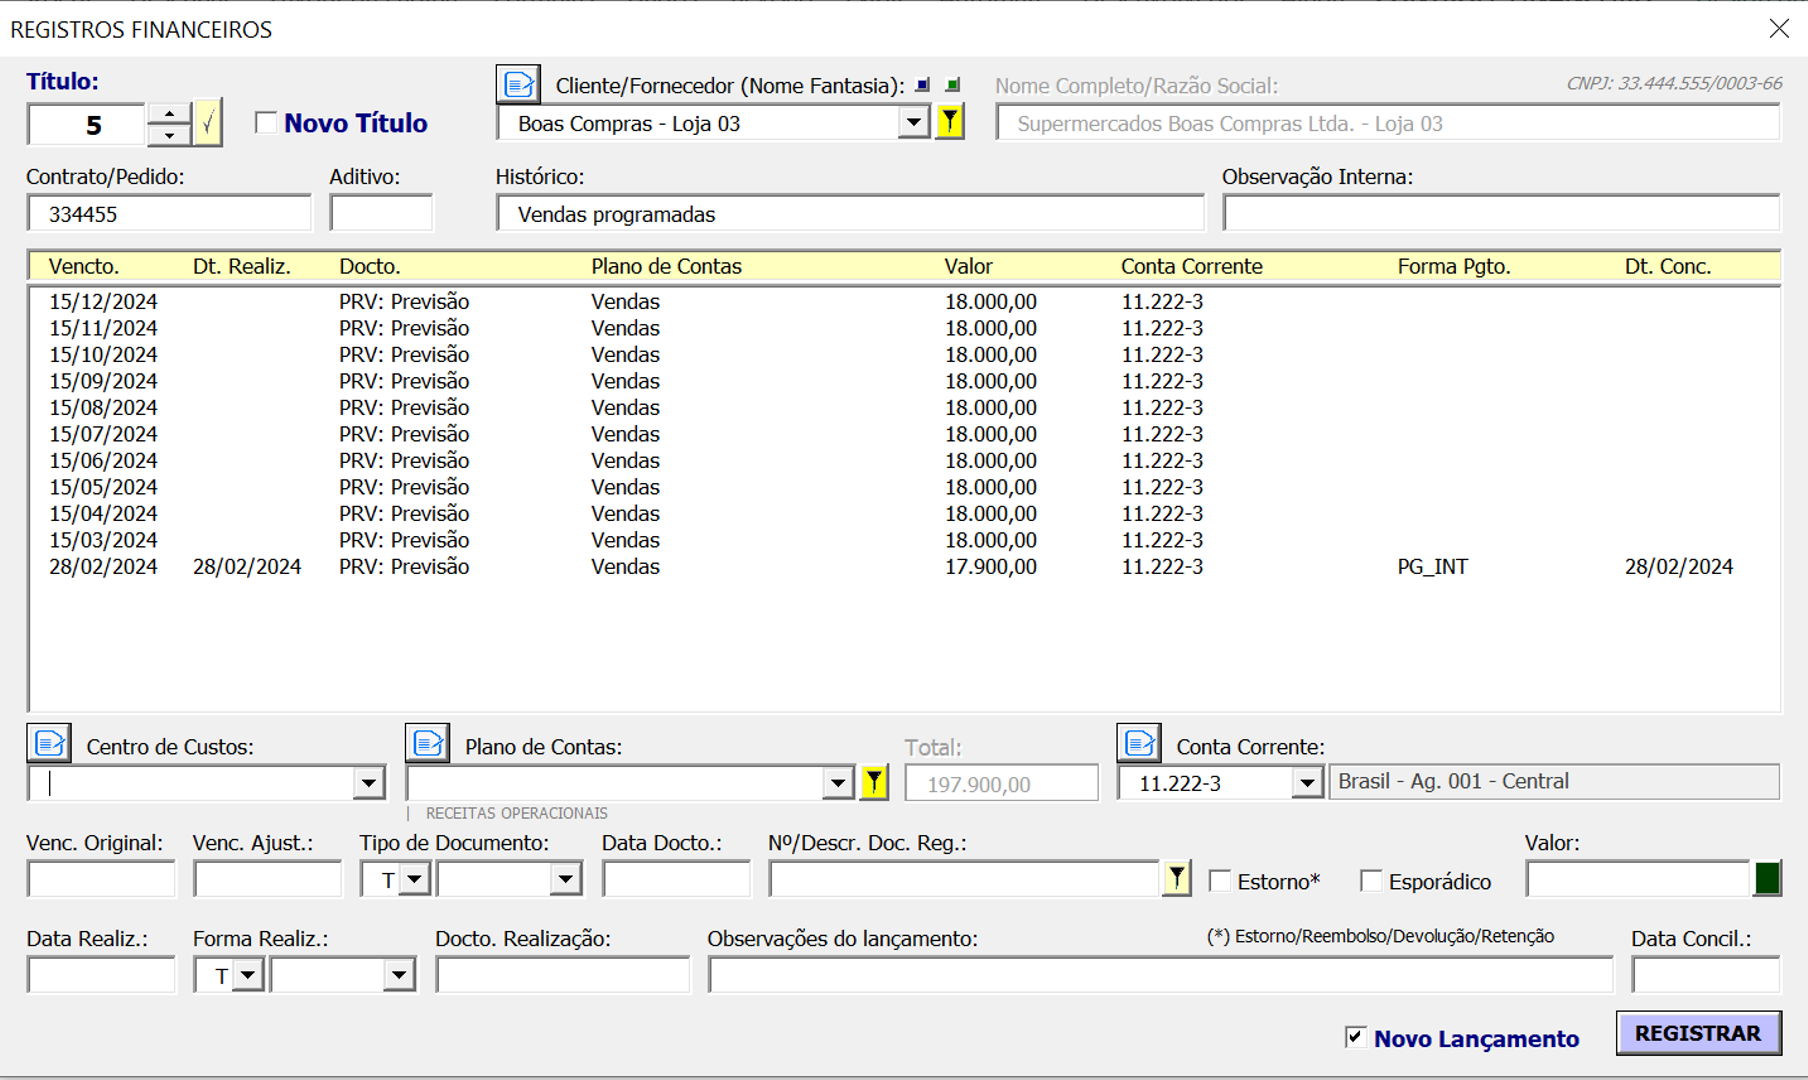Click the Observações do lançamento input field

[x=1161, y=975]
